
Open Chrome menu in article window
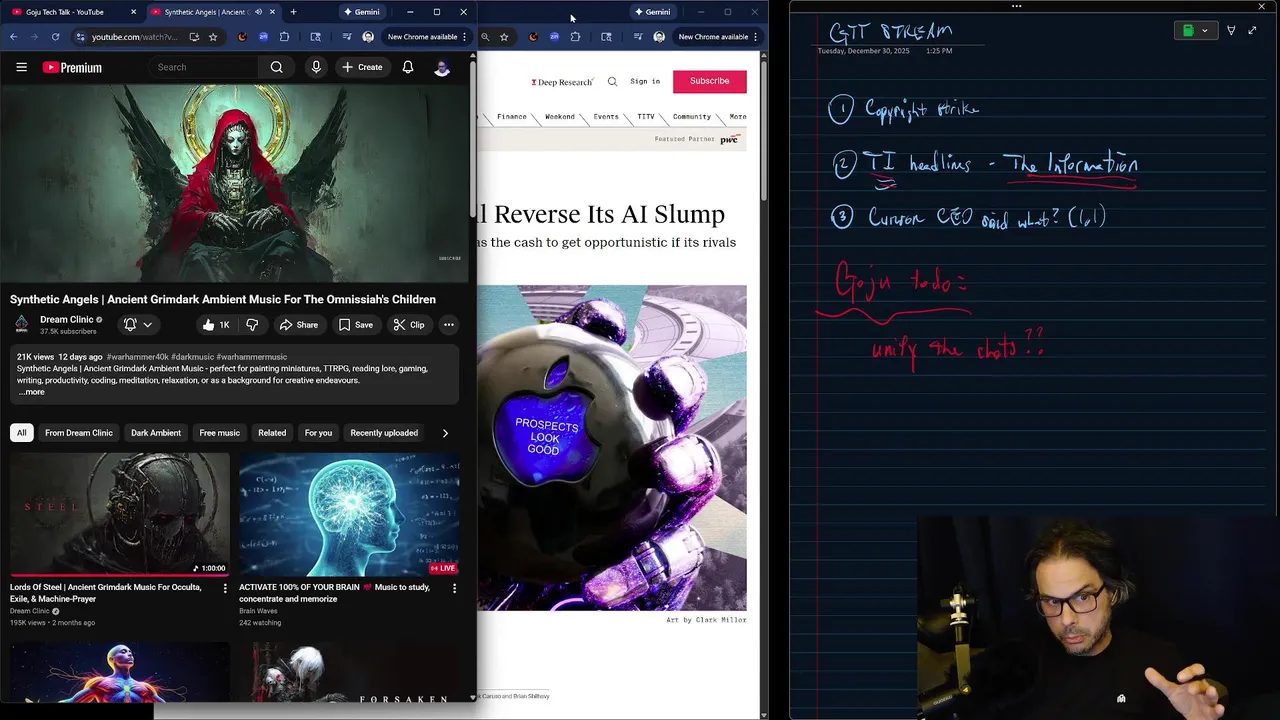(x=755, y=37)
